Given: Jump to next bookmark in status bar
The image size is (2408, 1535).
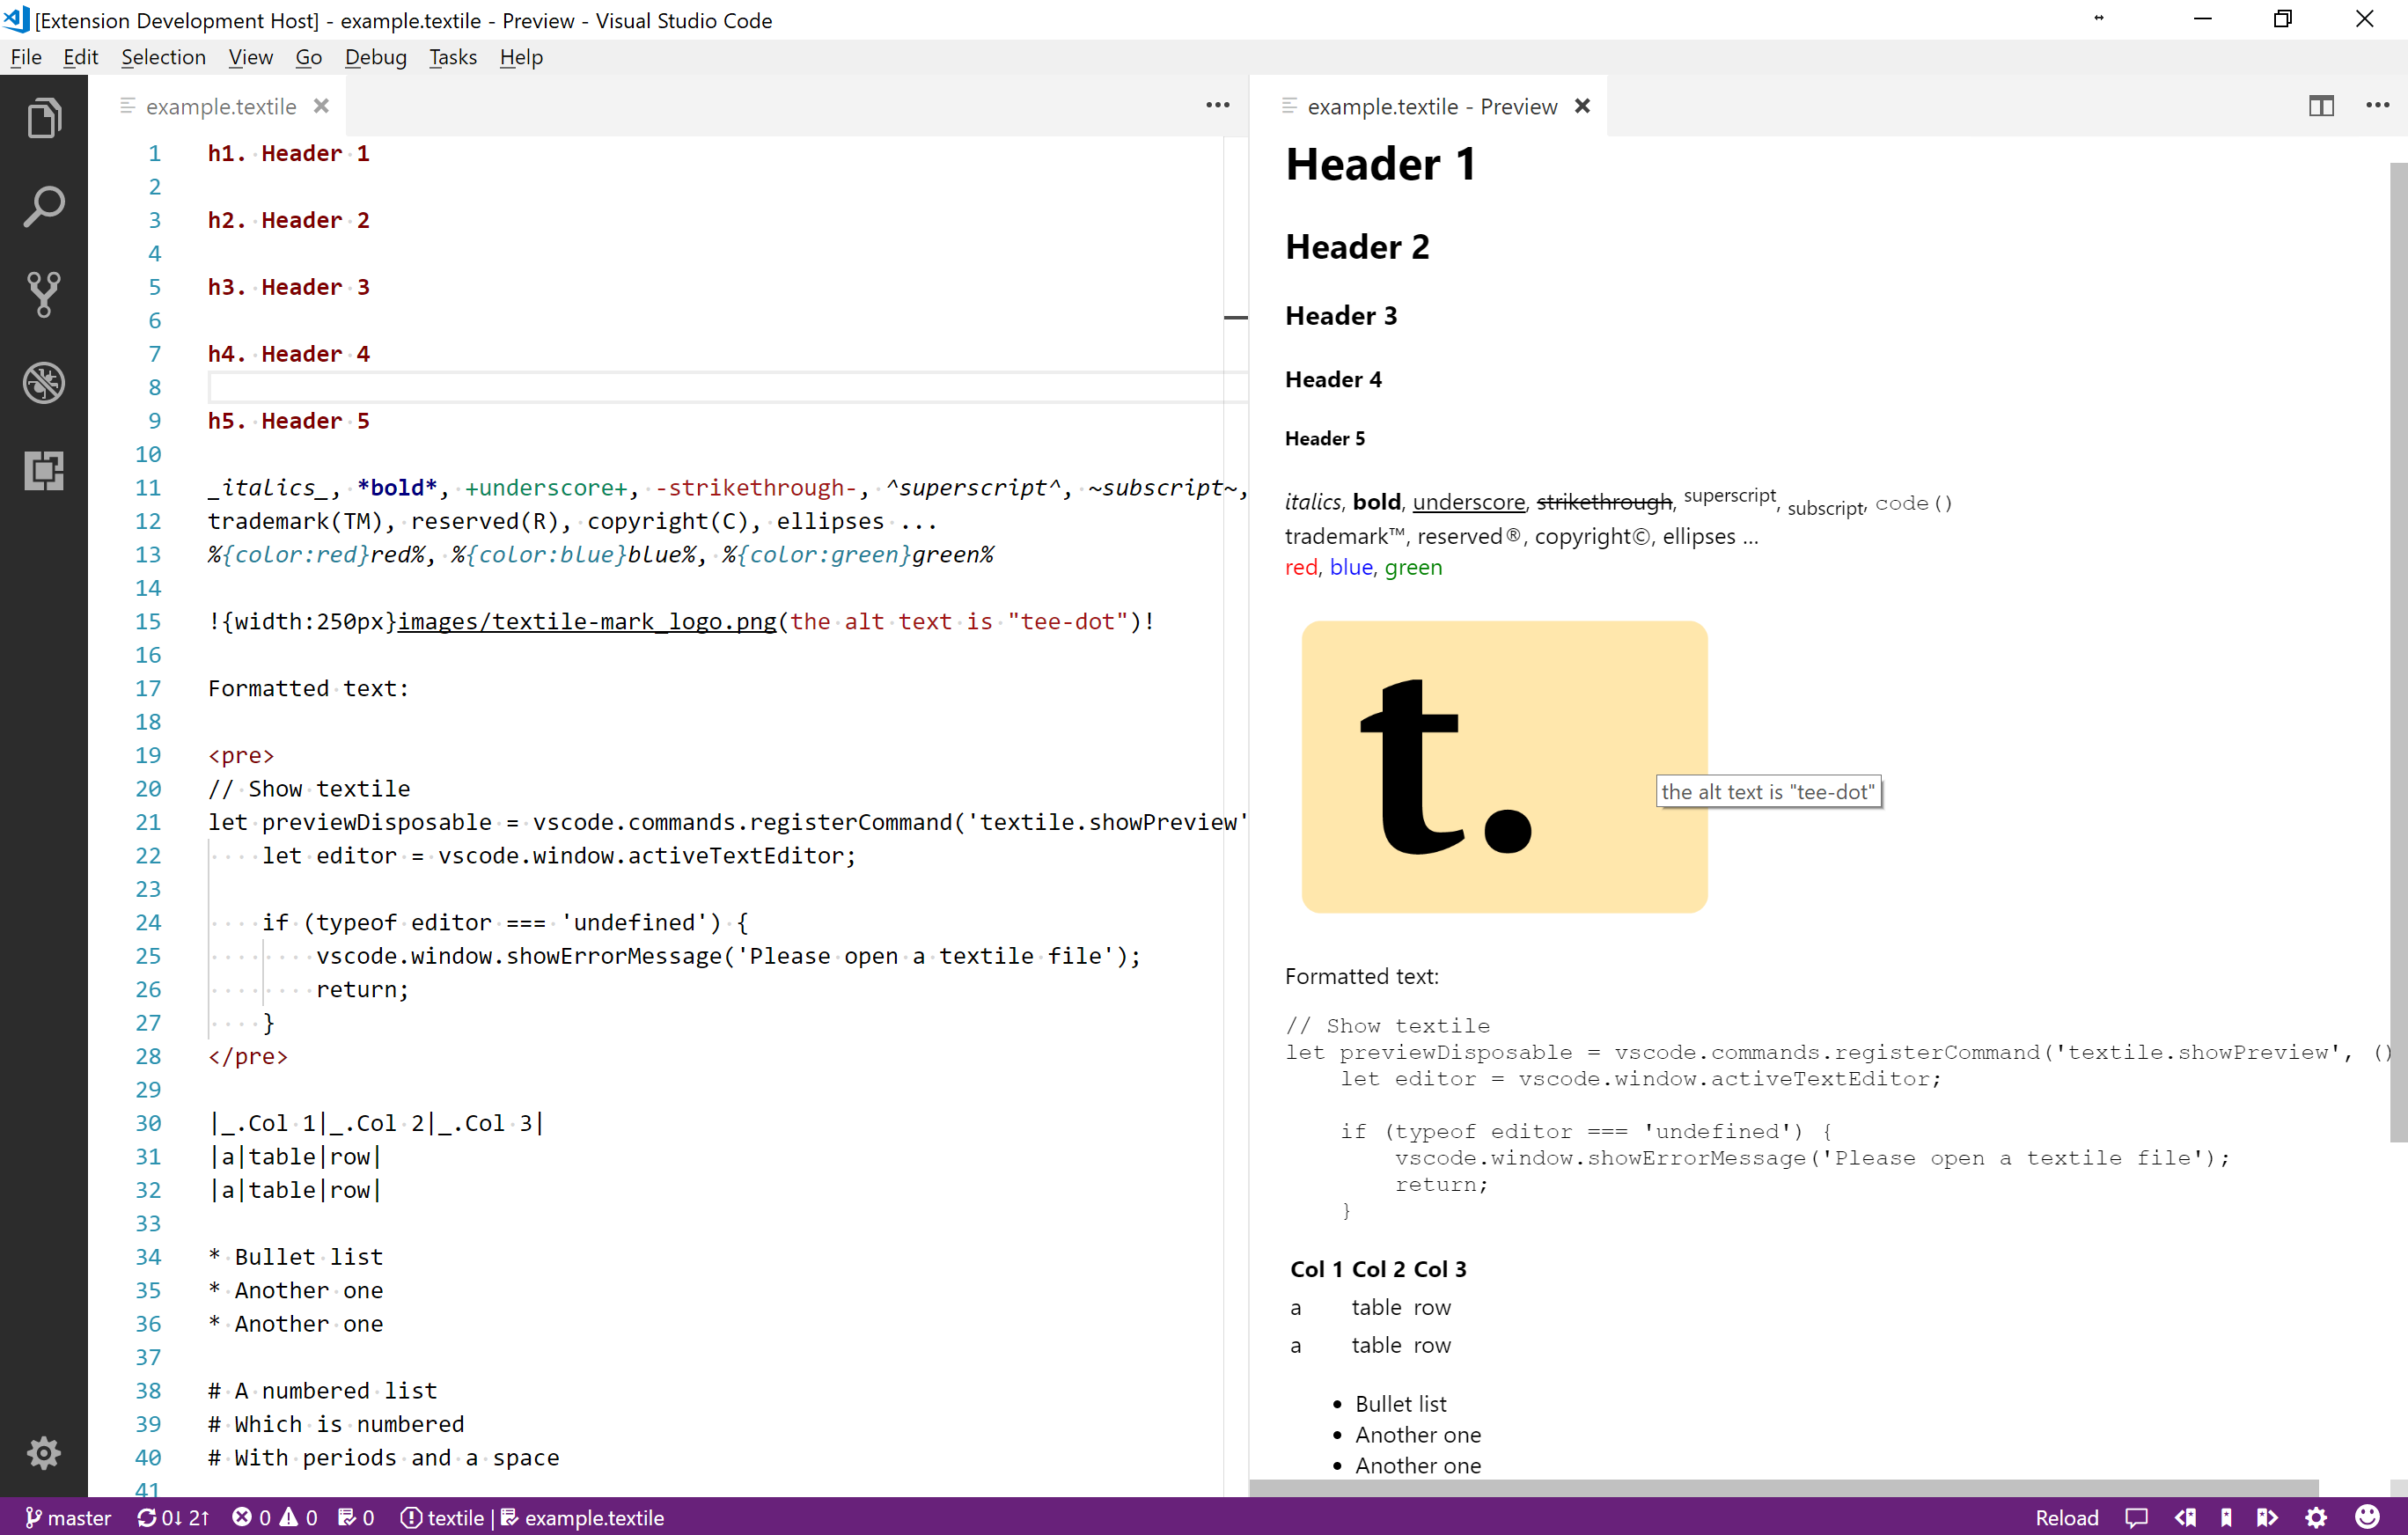Looking at the screenshot, I should tap(2267, 1517).
